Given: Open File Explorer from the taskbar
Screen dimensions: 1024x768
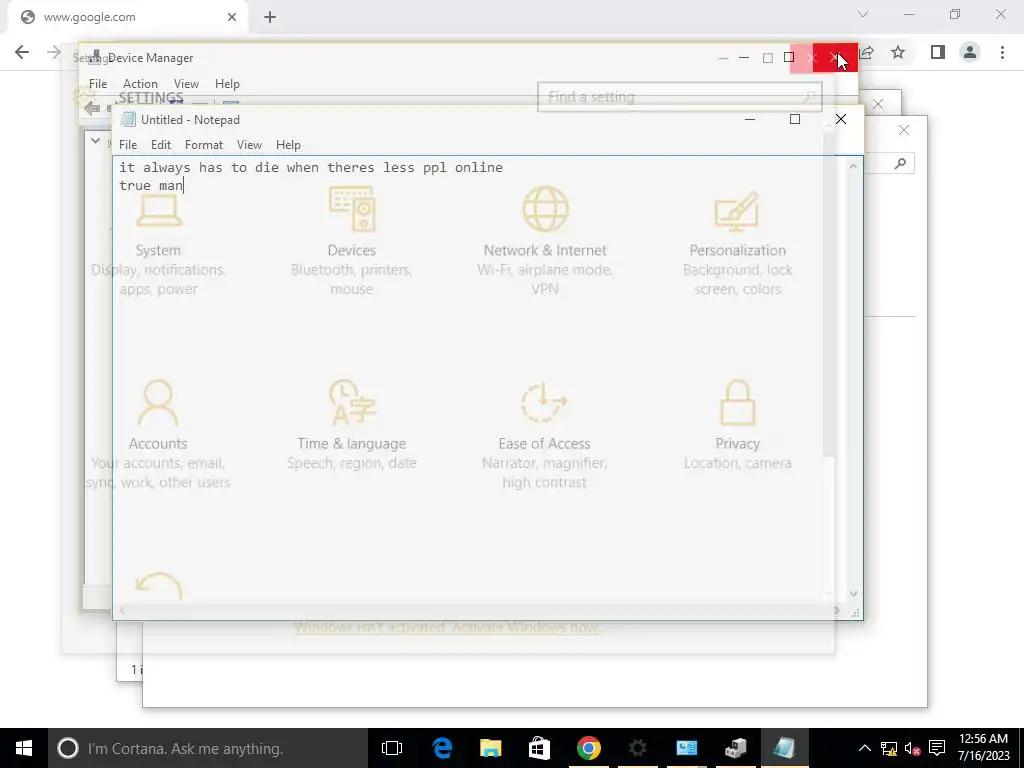Looking at the screenshot, I should point(490,748).
